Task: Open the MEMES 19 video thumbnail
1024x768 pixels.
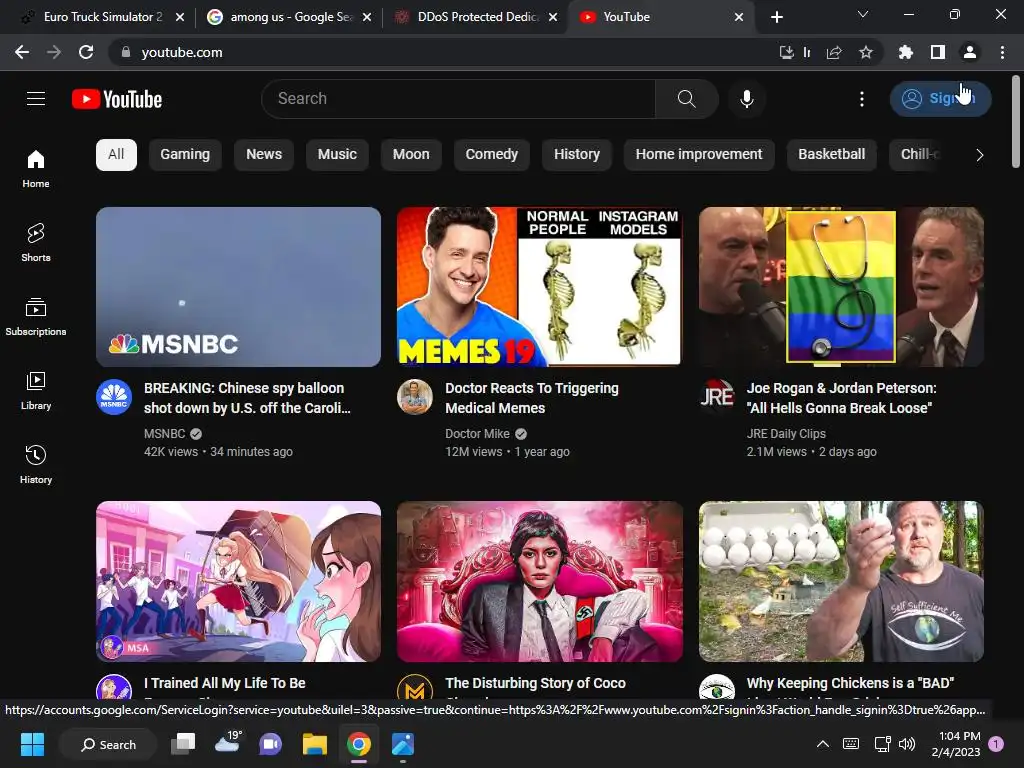Action: click(x=539, y=287)
